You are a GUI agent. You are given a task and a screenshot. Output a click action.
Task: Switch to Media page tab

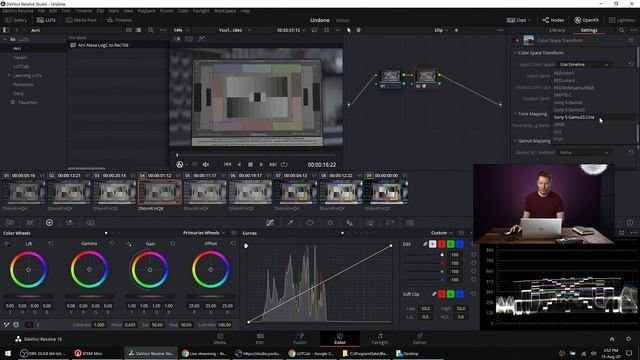pos(220,339)
